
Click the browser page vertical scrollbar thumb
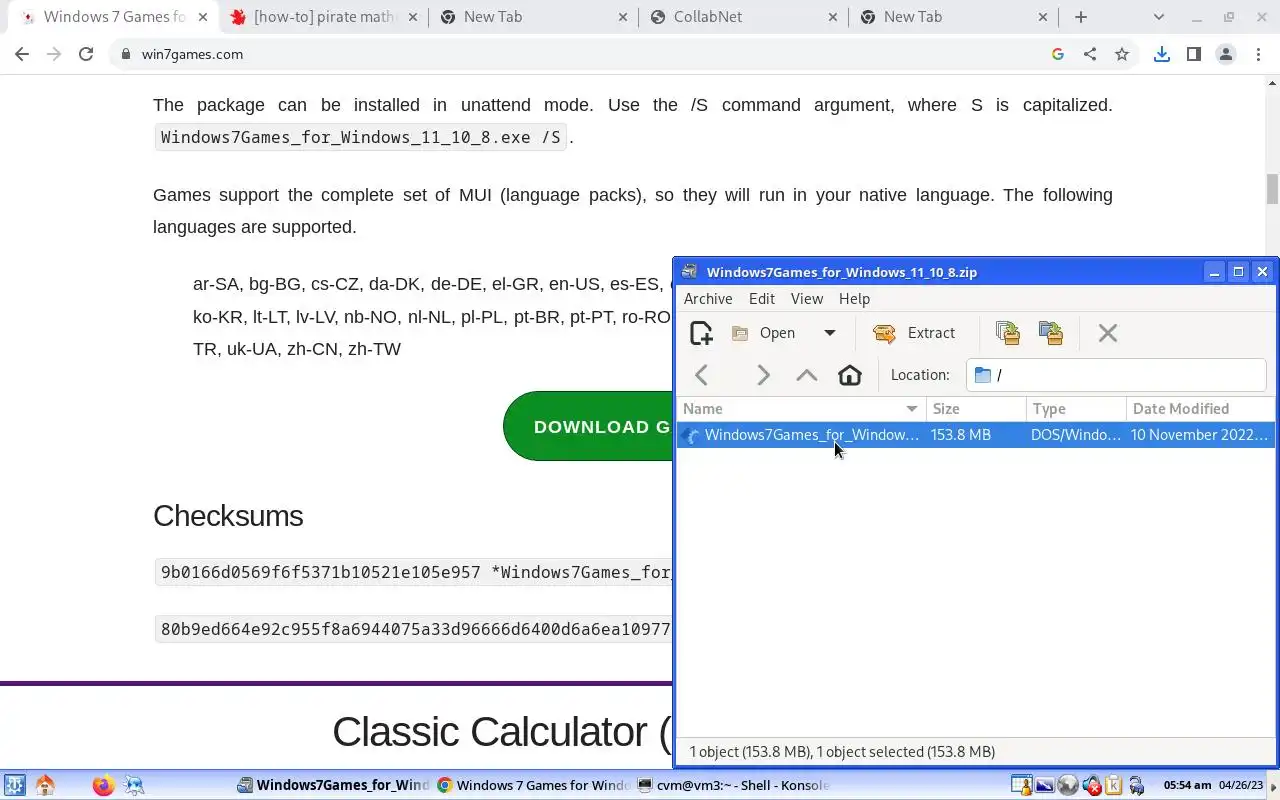point(1272,188)
